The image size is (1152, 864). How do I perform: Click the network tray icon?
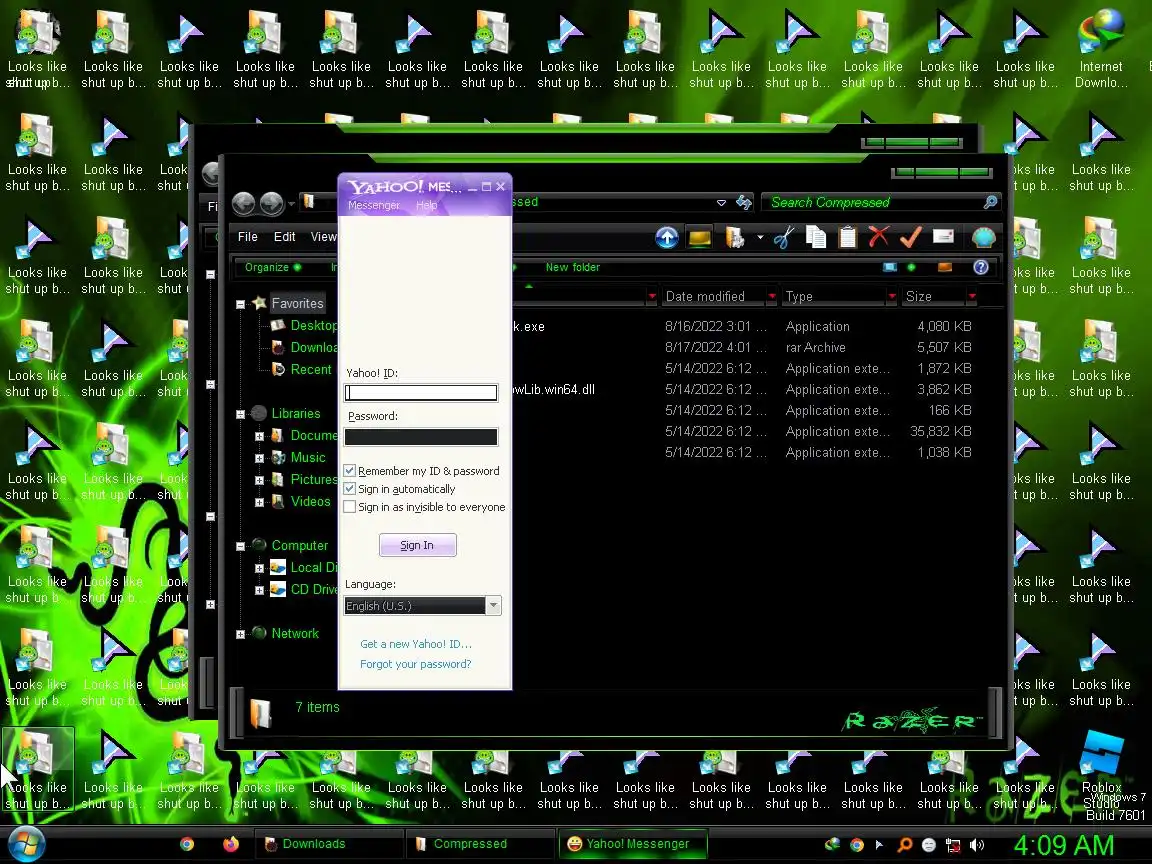[x=953, y=845]
